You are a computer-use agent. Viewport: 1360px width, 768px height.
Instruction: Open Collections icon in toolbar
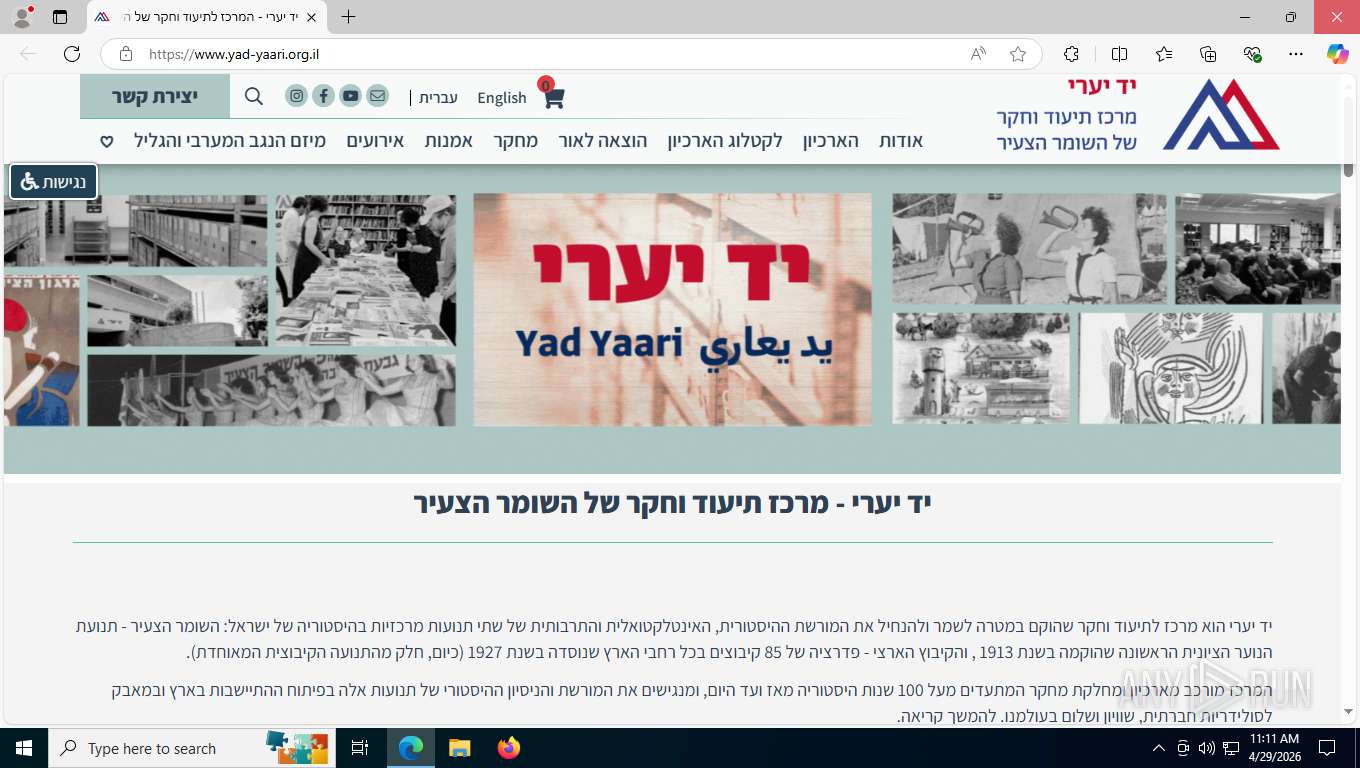click(1208, 54)
